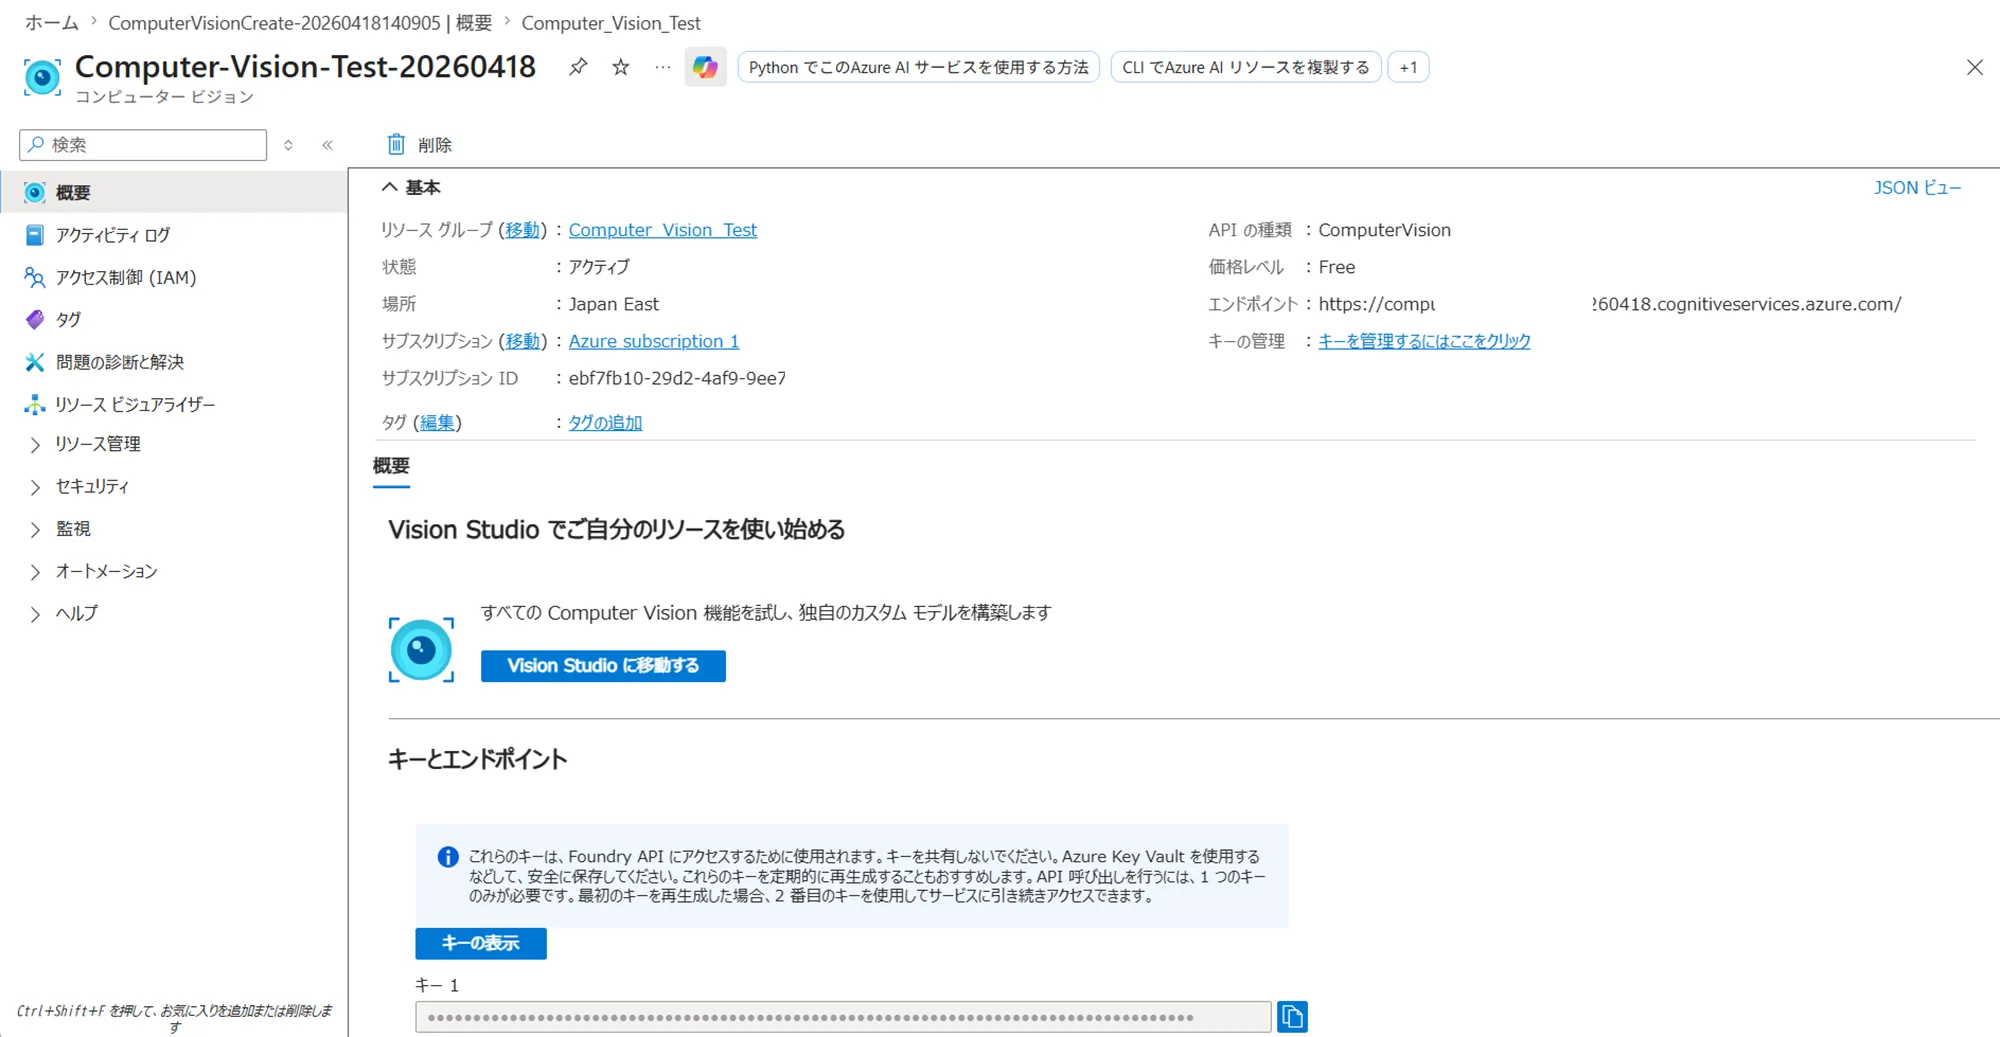Select the アクティブ status value

599,267
